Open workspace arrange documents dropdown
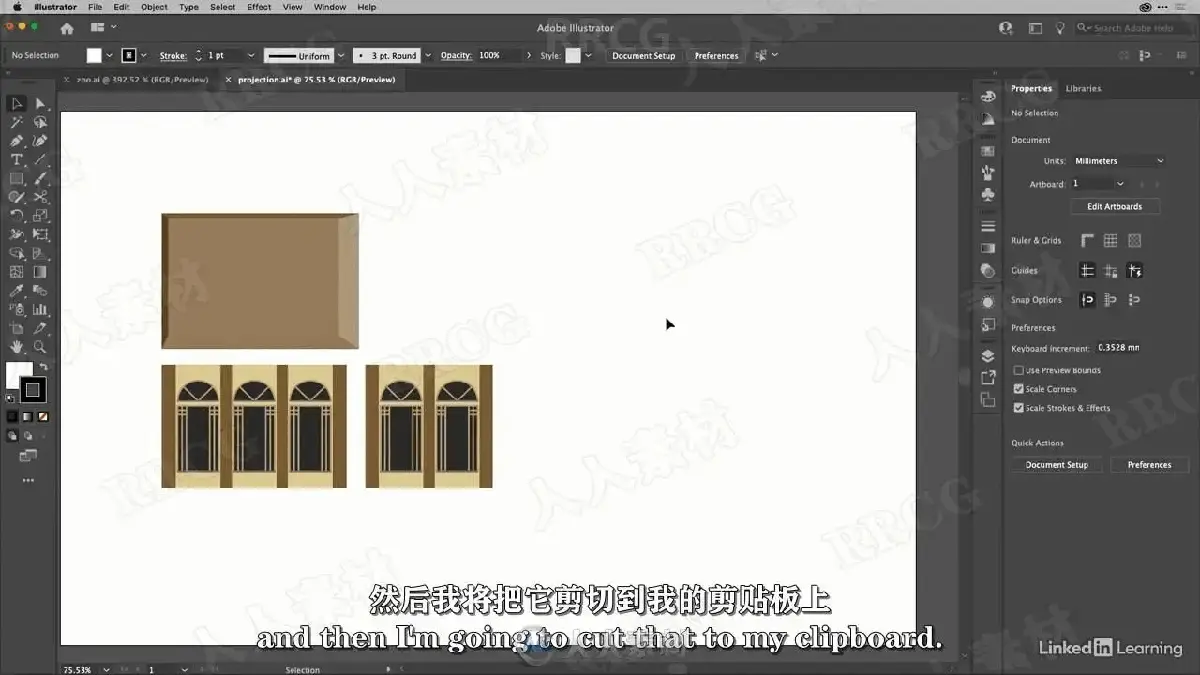Screen dimensions: 1200x675 (102, 28)
